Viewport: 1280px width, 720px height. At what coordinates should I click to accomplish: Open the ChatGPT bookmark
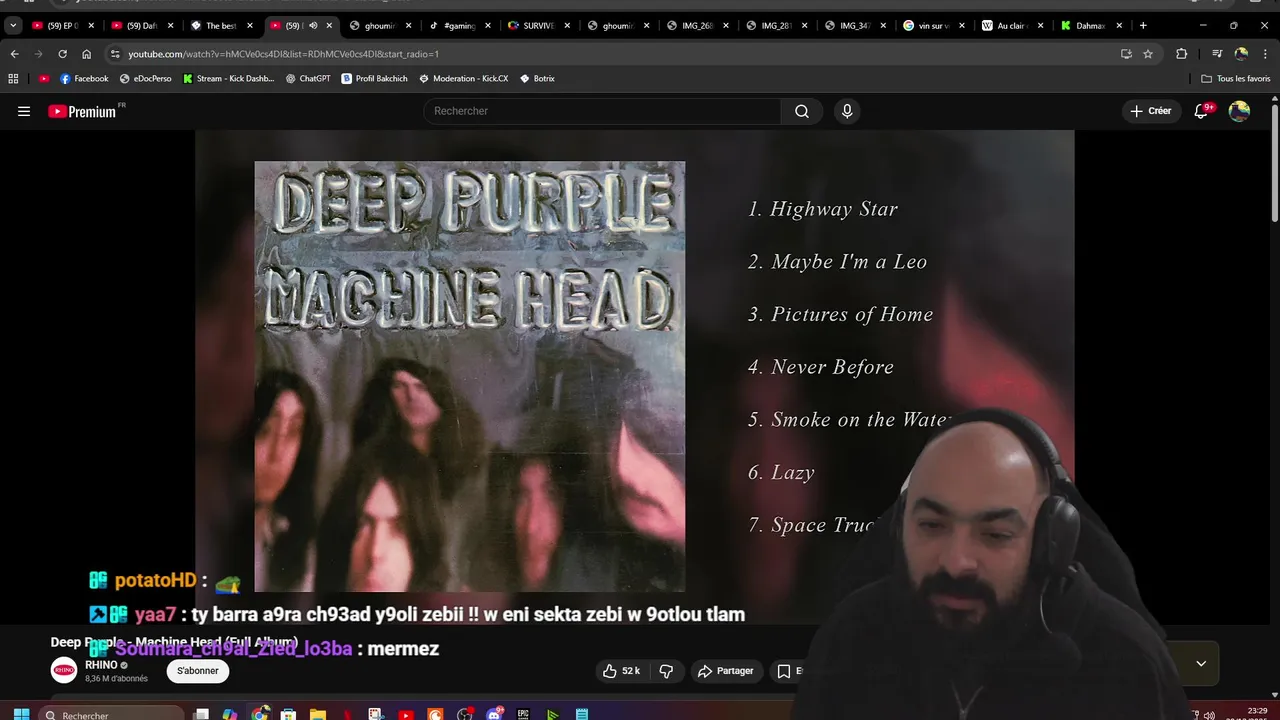[308, 78]
